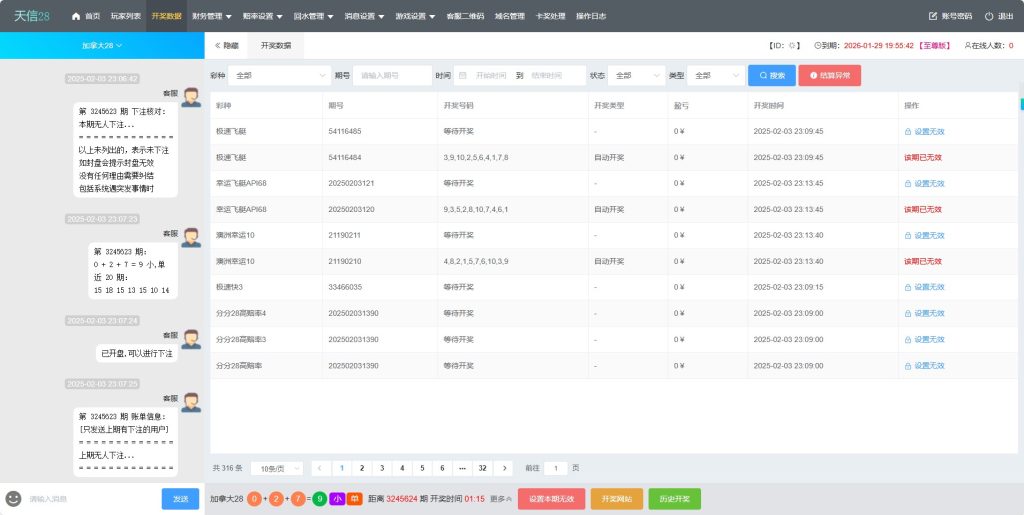Click the next page arrow in pagination

[504, 468]
